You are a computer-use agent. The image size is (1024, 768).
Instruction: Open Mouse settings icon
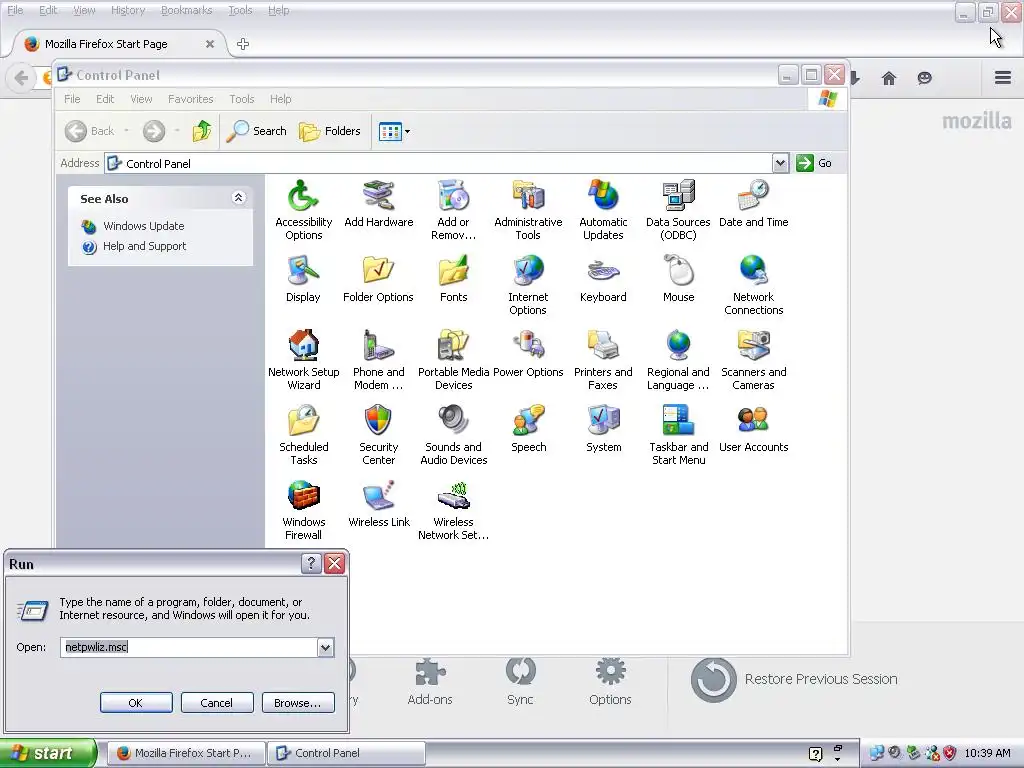pyautogui.click(x=679, y=279)
